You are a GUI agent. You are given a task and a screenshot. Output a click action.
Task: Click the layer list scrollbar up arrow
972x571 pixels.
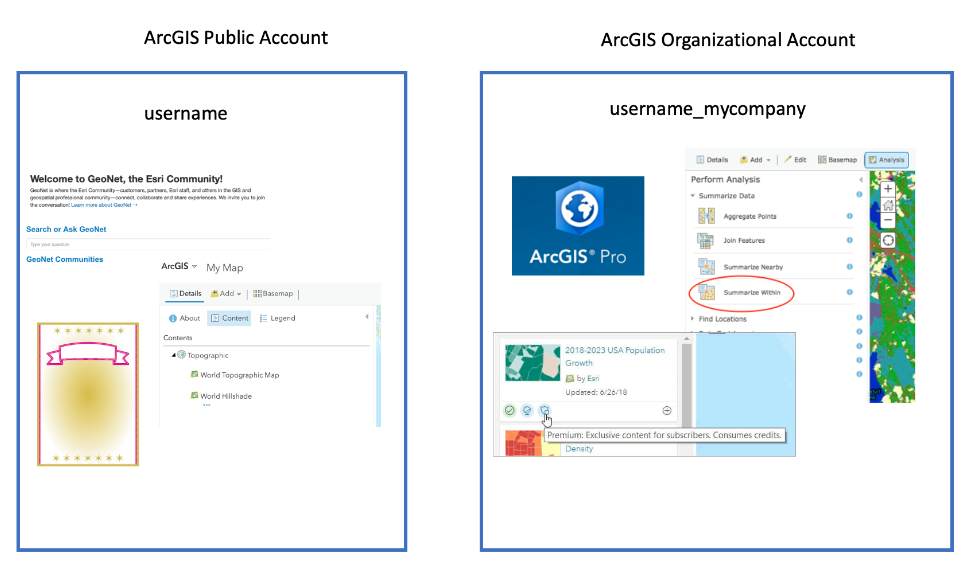(686, 339)
